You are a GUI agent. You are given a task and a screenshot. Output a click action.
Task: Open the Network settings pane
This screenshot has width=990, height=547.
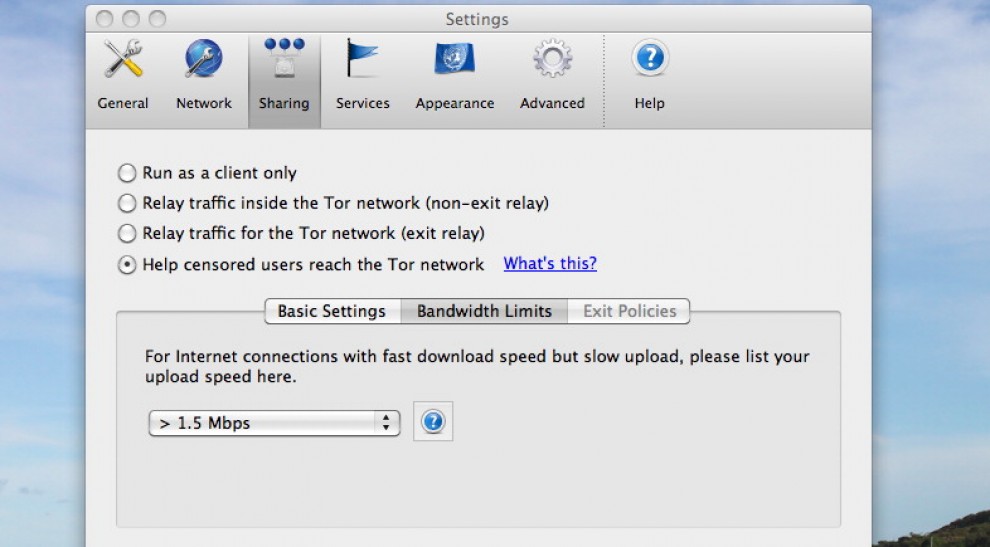click(x=203, y=75)
